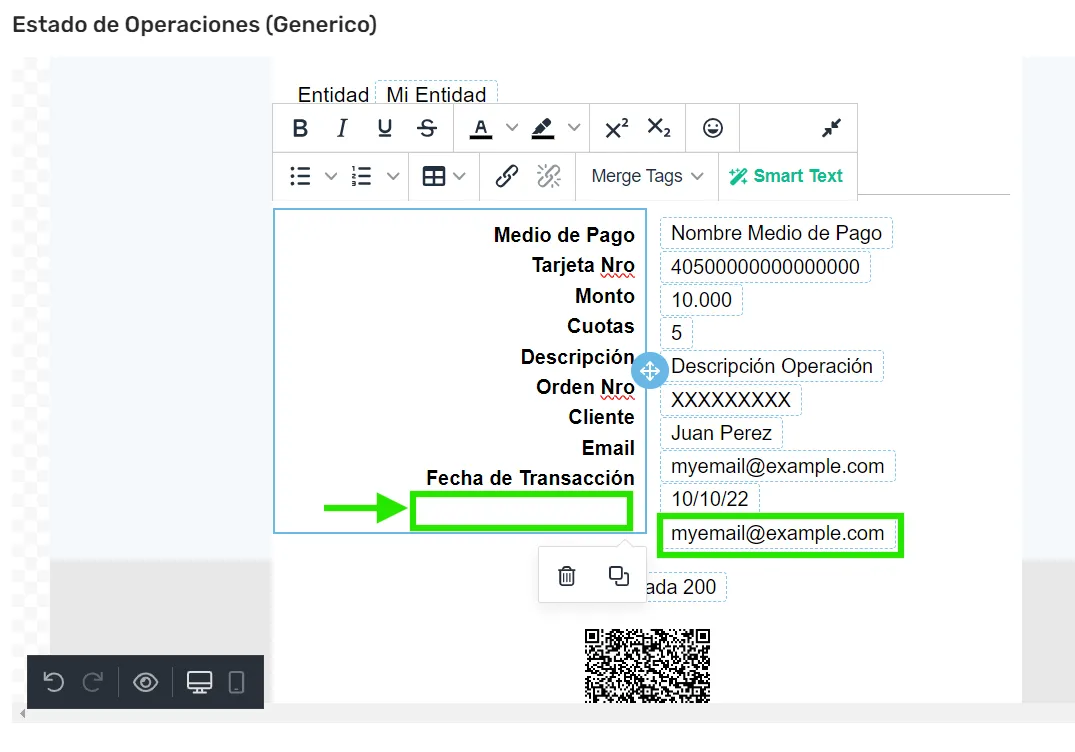Switch to desktop view
The width and height of the screenshot is (1075, 752).
coord(200,682)
